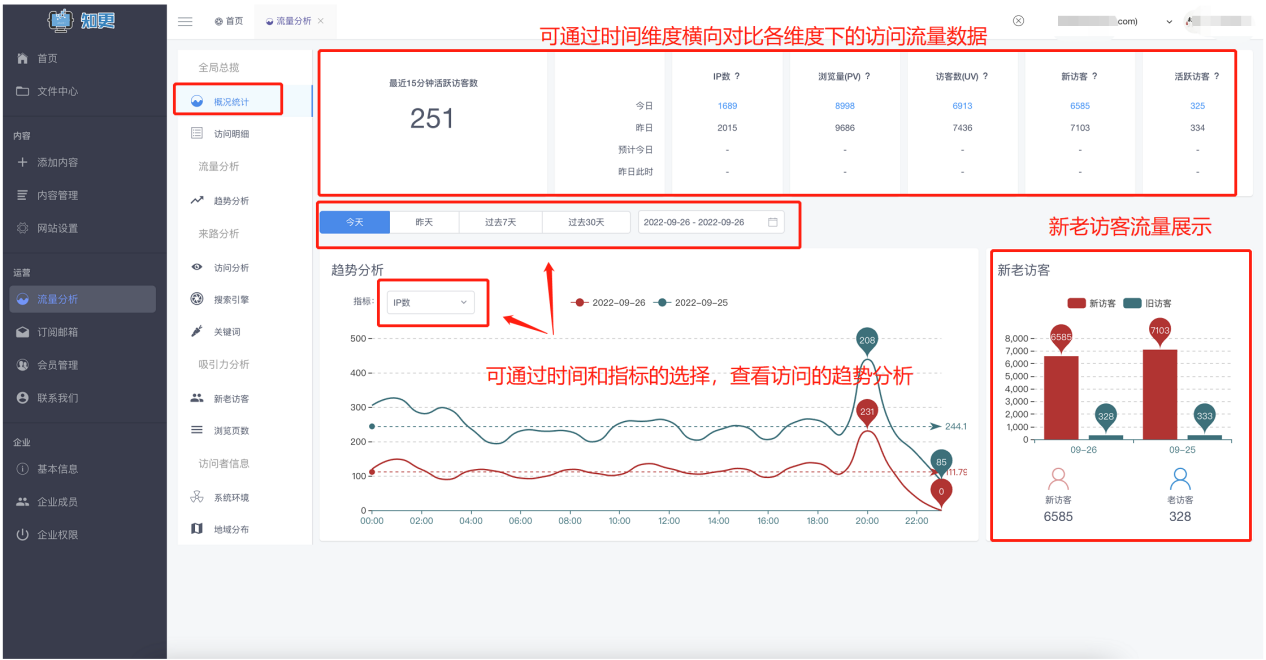The height and width of the screenshot is (660, 1266).
Task: Click the help icon next to 浏览量(PV)
Action: [867, 76]
